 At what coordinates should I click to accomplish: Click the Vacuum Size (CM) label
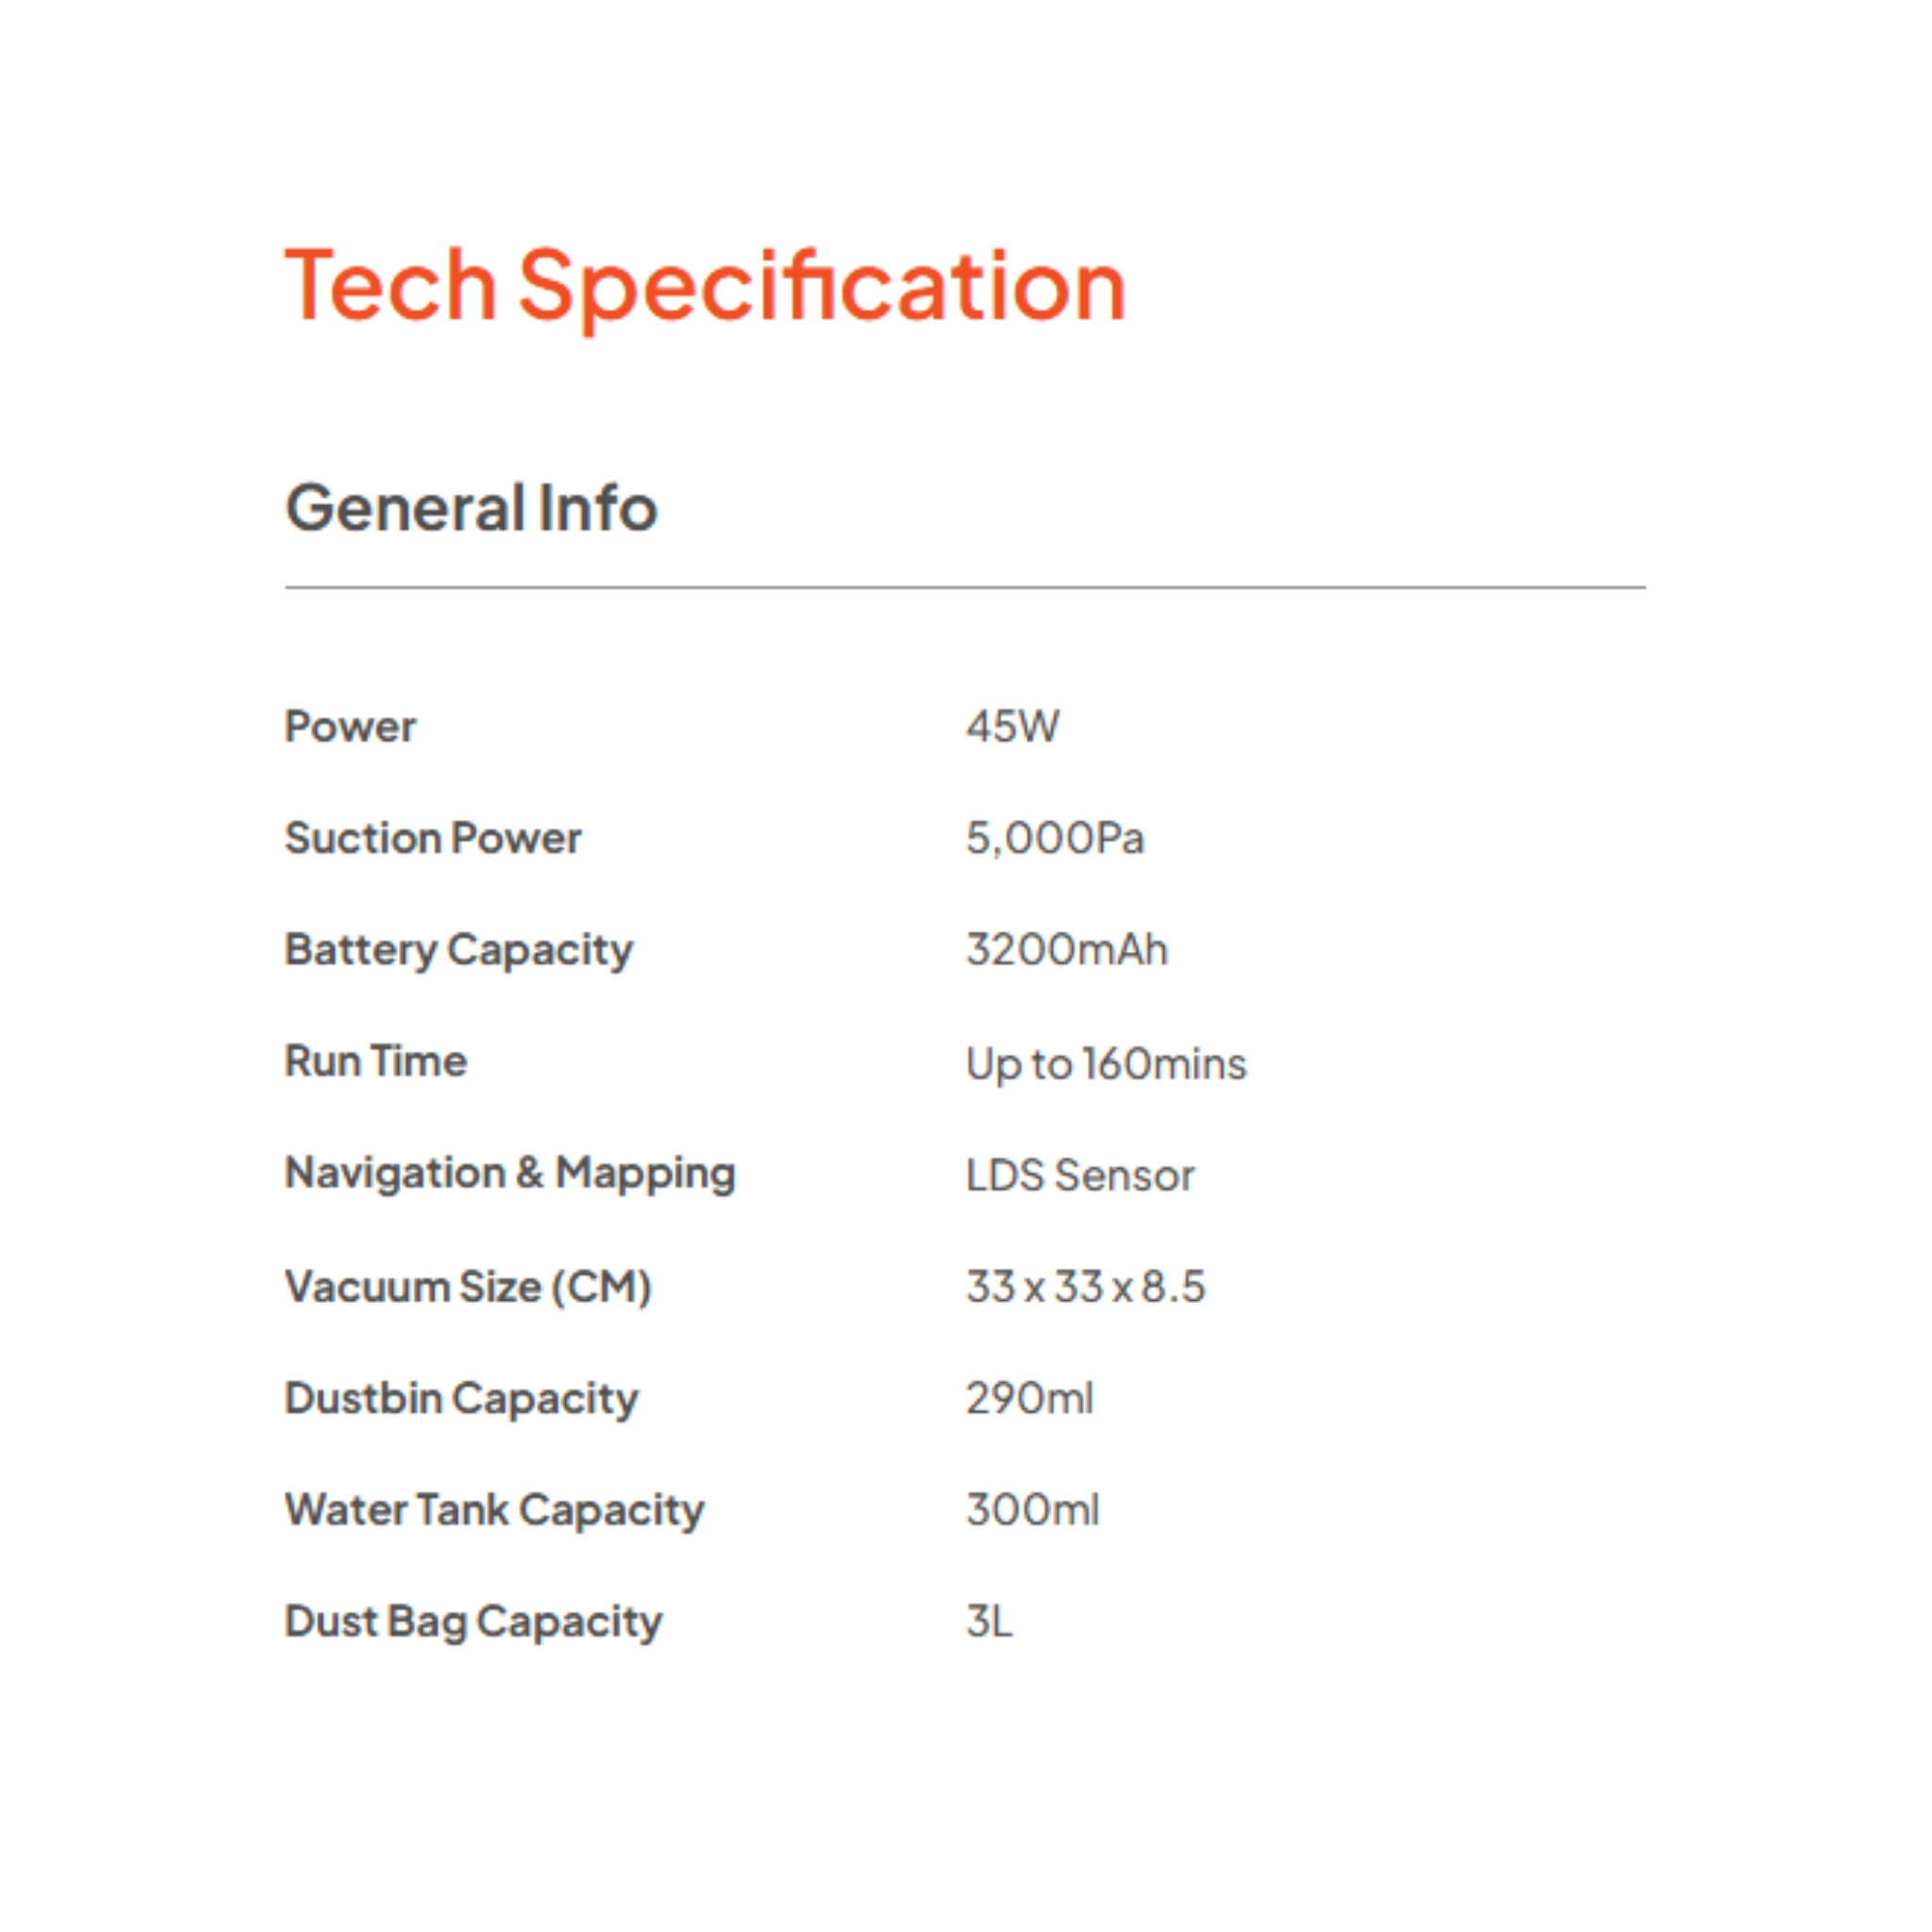click(x=468, y=1287)
